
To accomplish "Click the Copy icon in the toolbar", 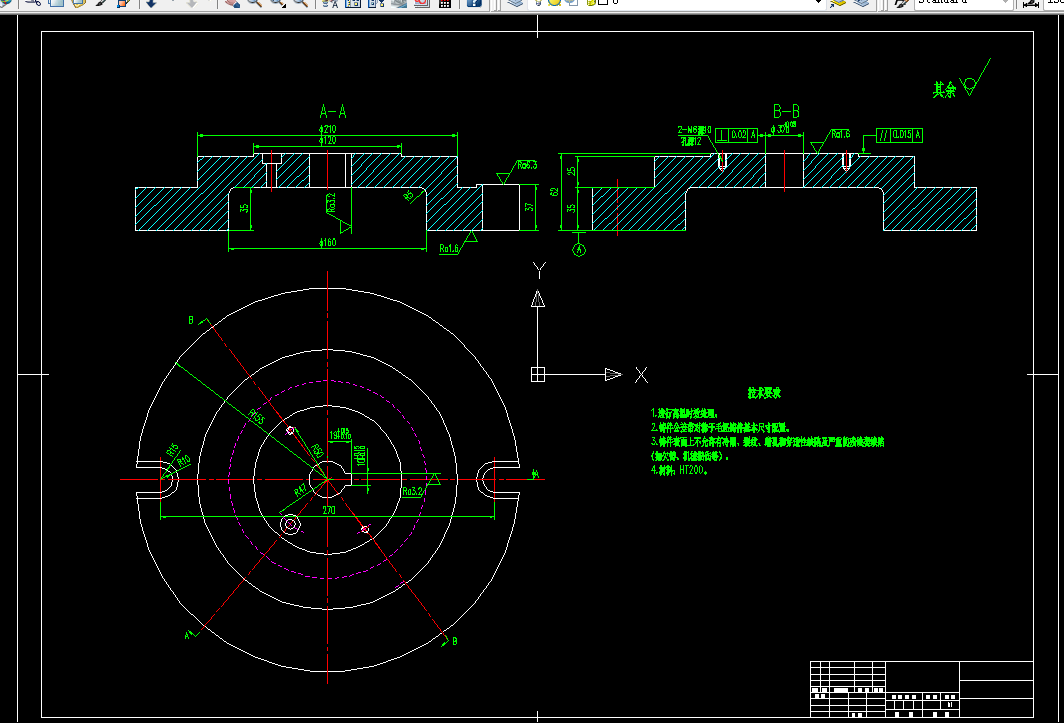I will click(56, 3).
